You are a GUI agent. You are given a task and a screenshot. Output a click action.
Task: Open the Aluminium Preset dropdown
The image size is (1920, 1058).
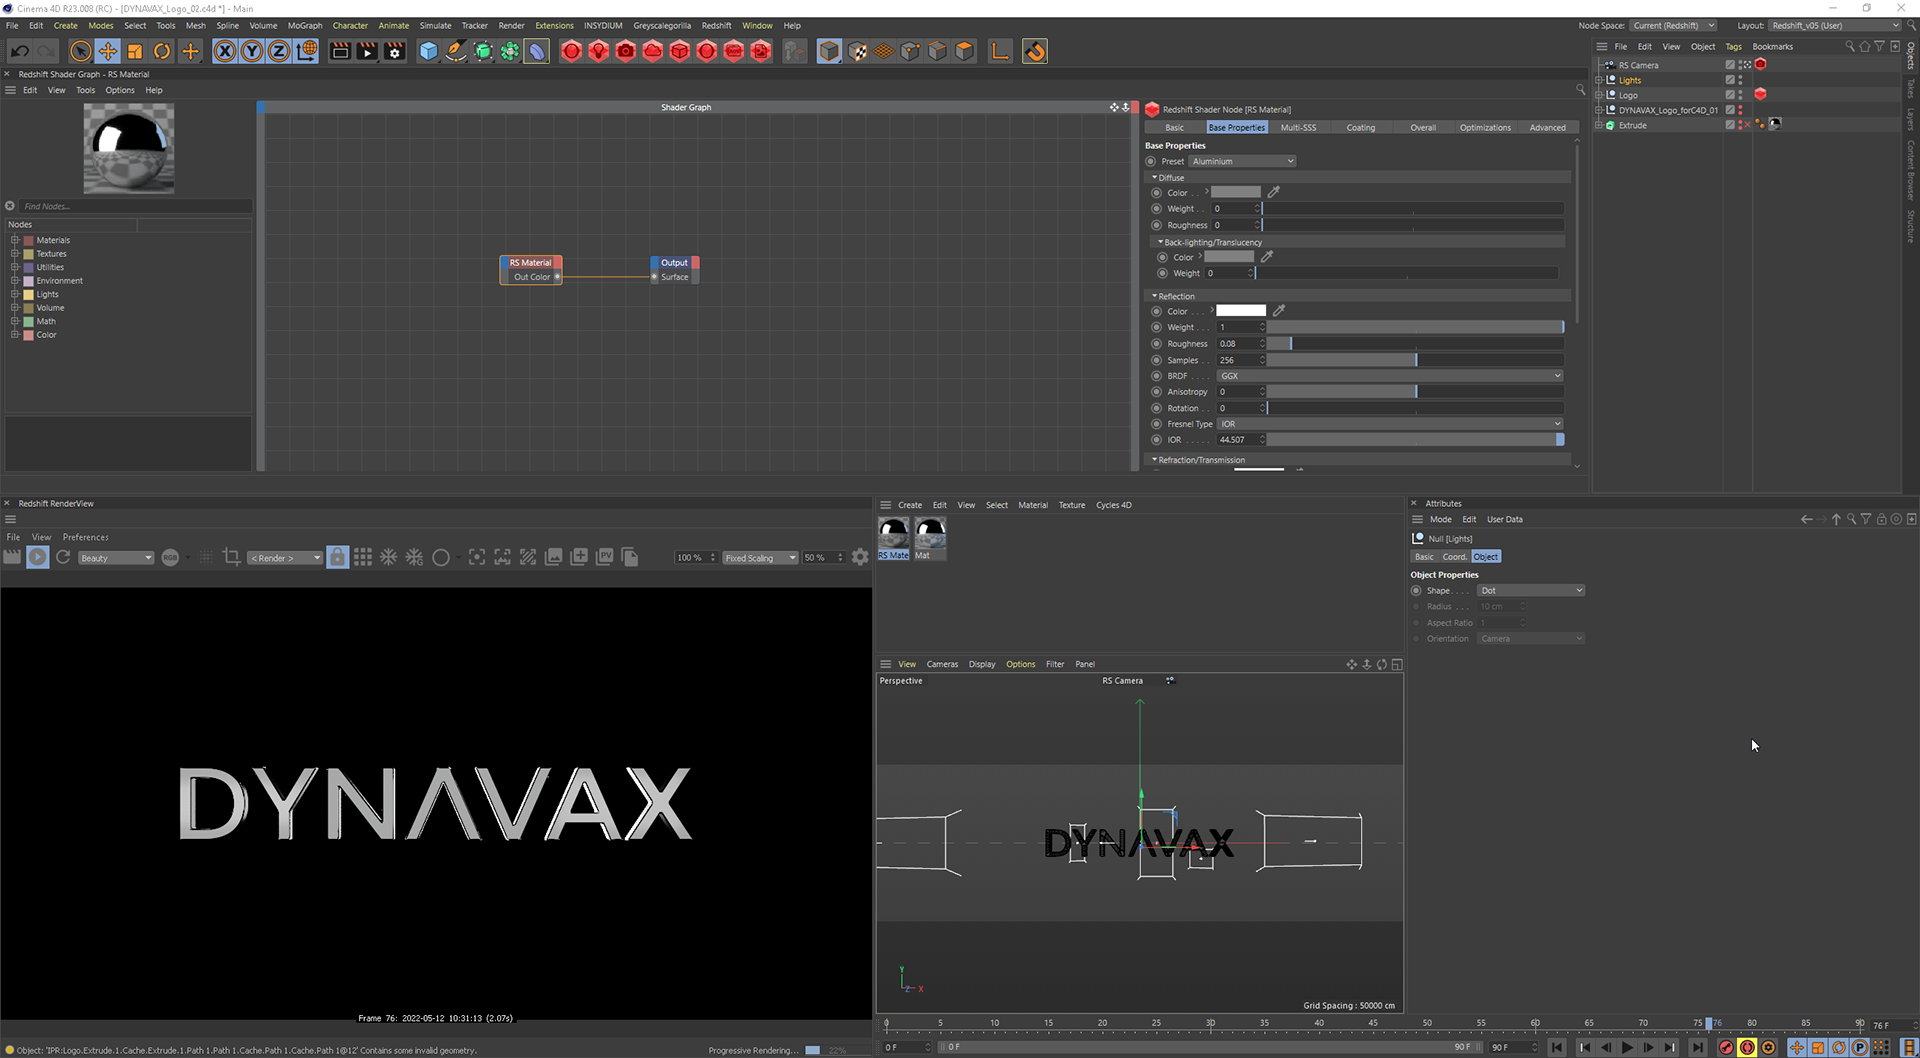[x=1243, y=161]
